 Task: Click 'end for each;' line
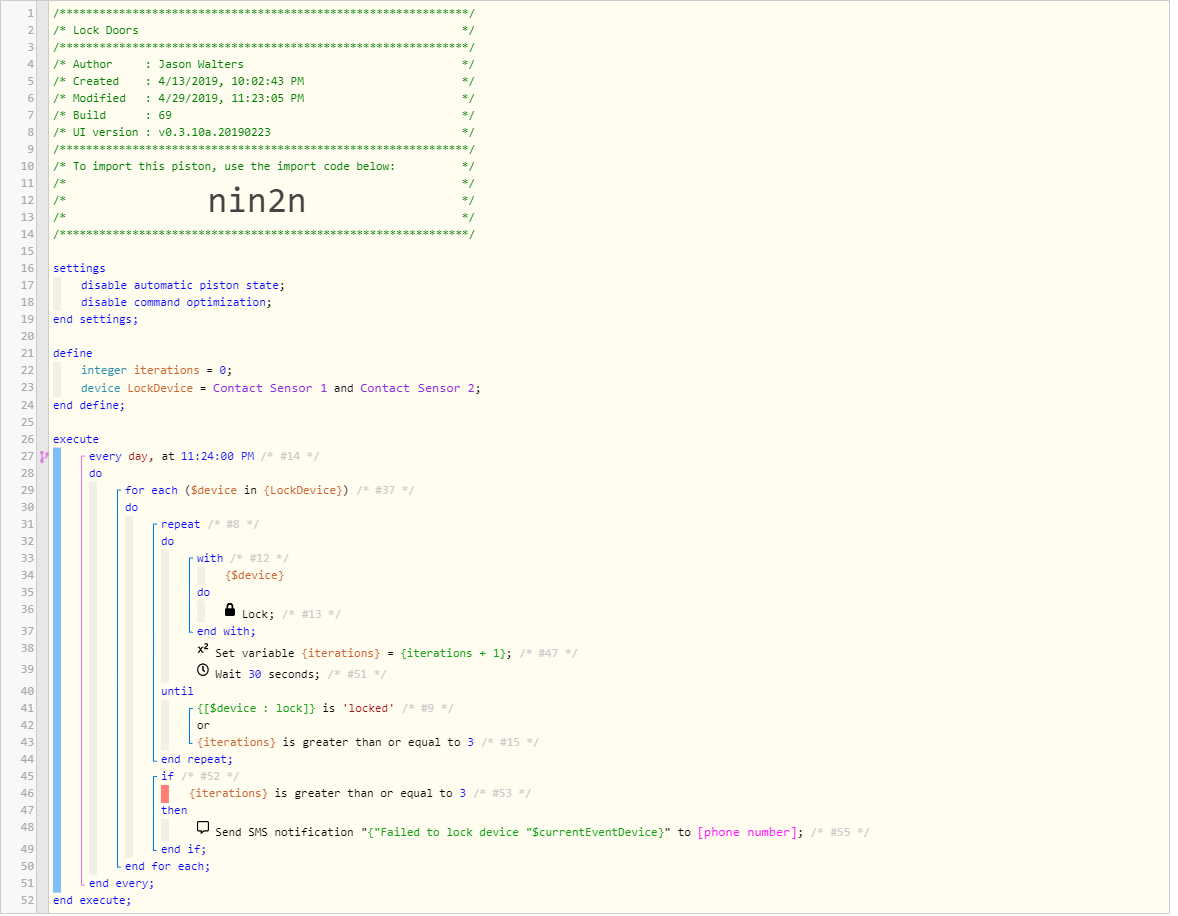pos(168,867)
